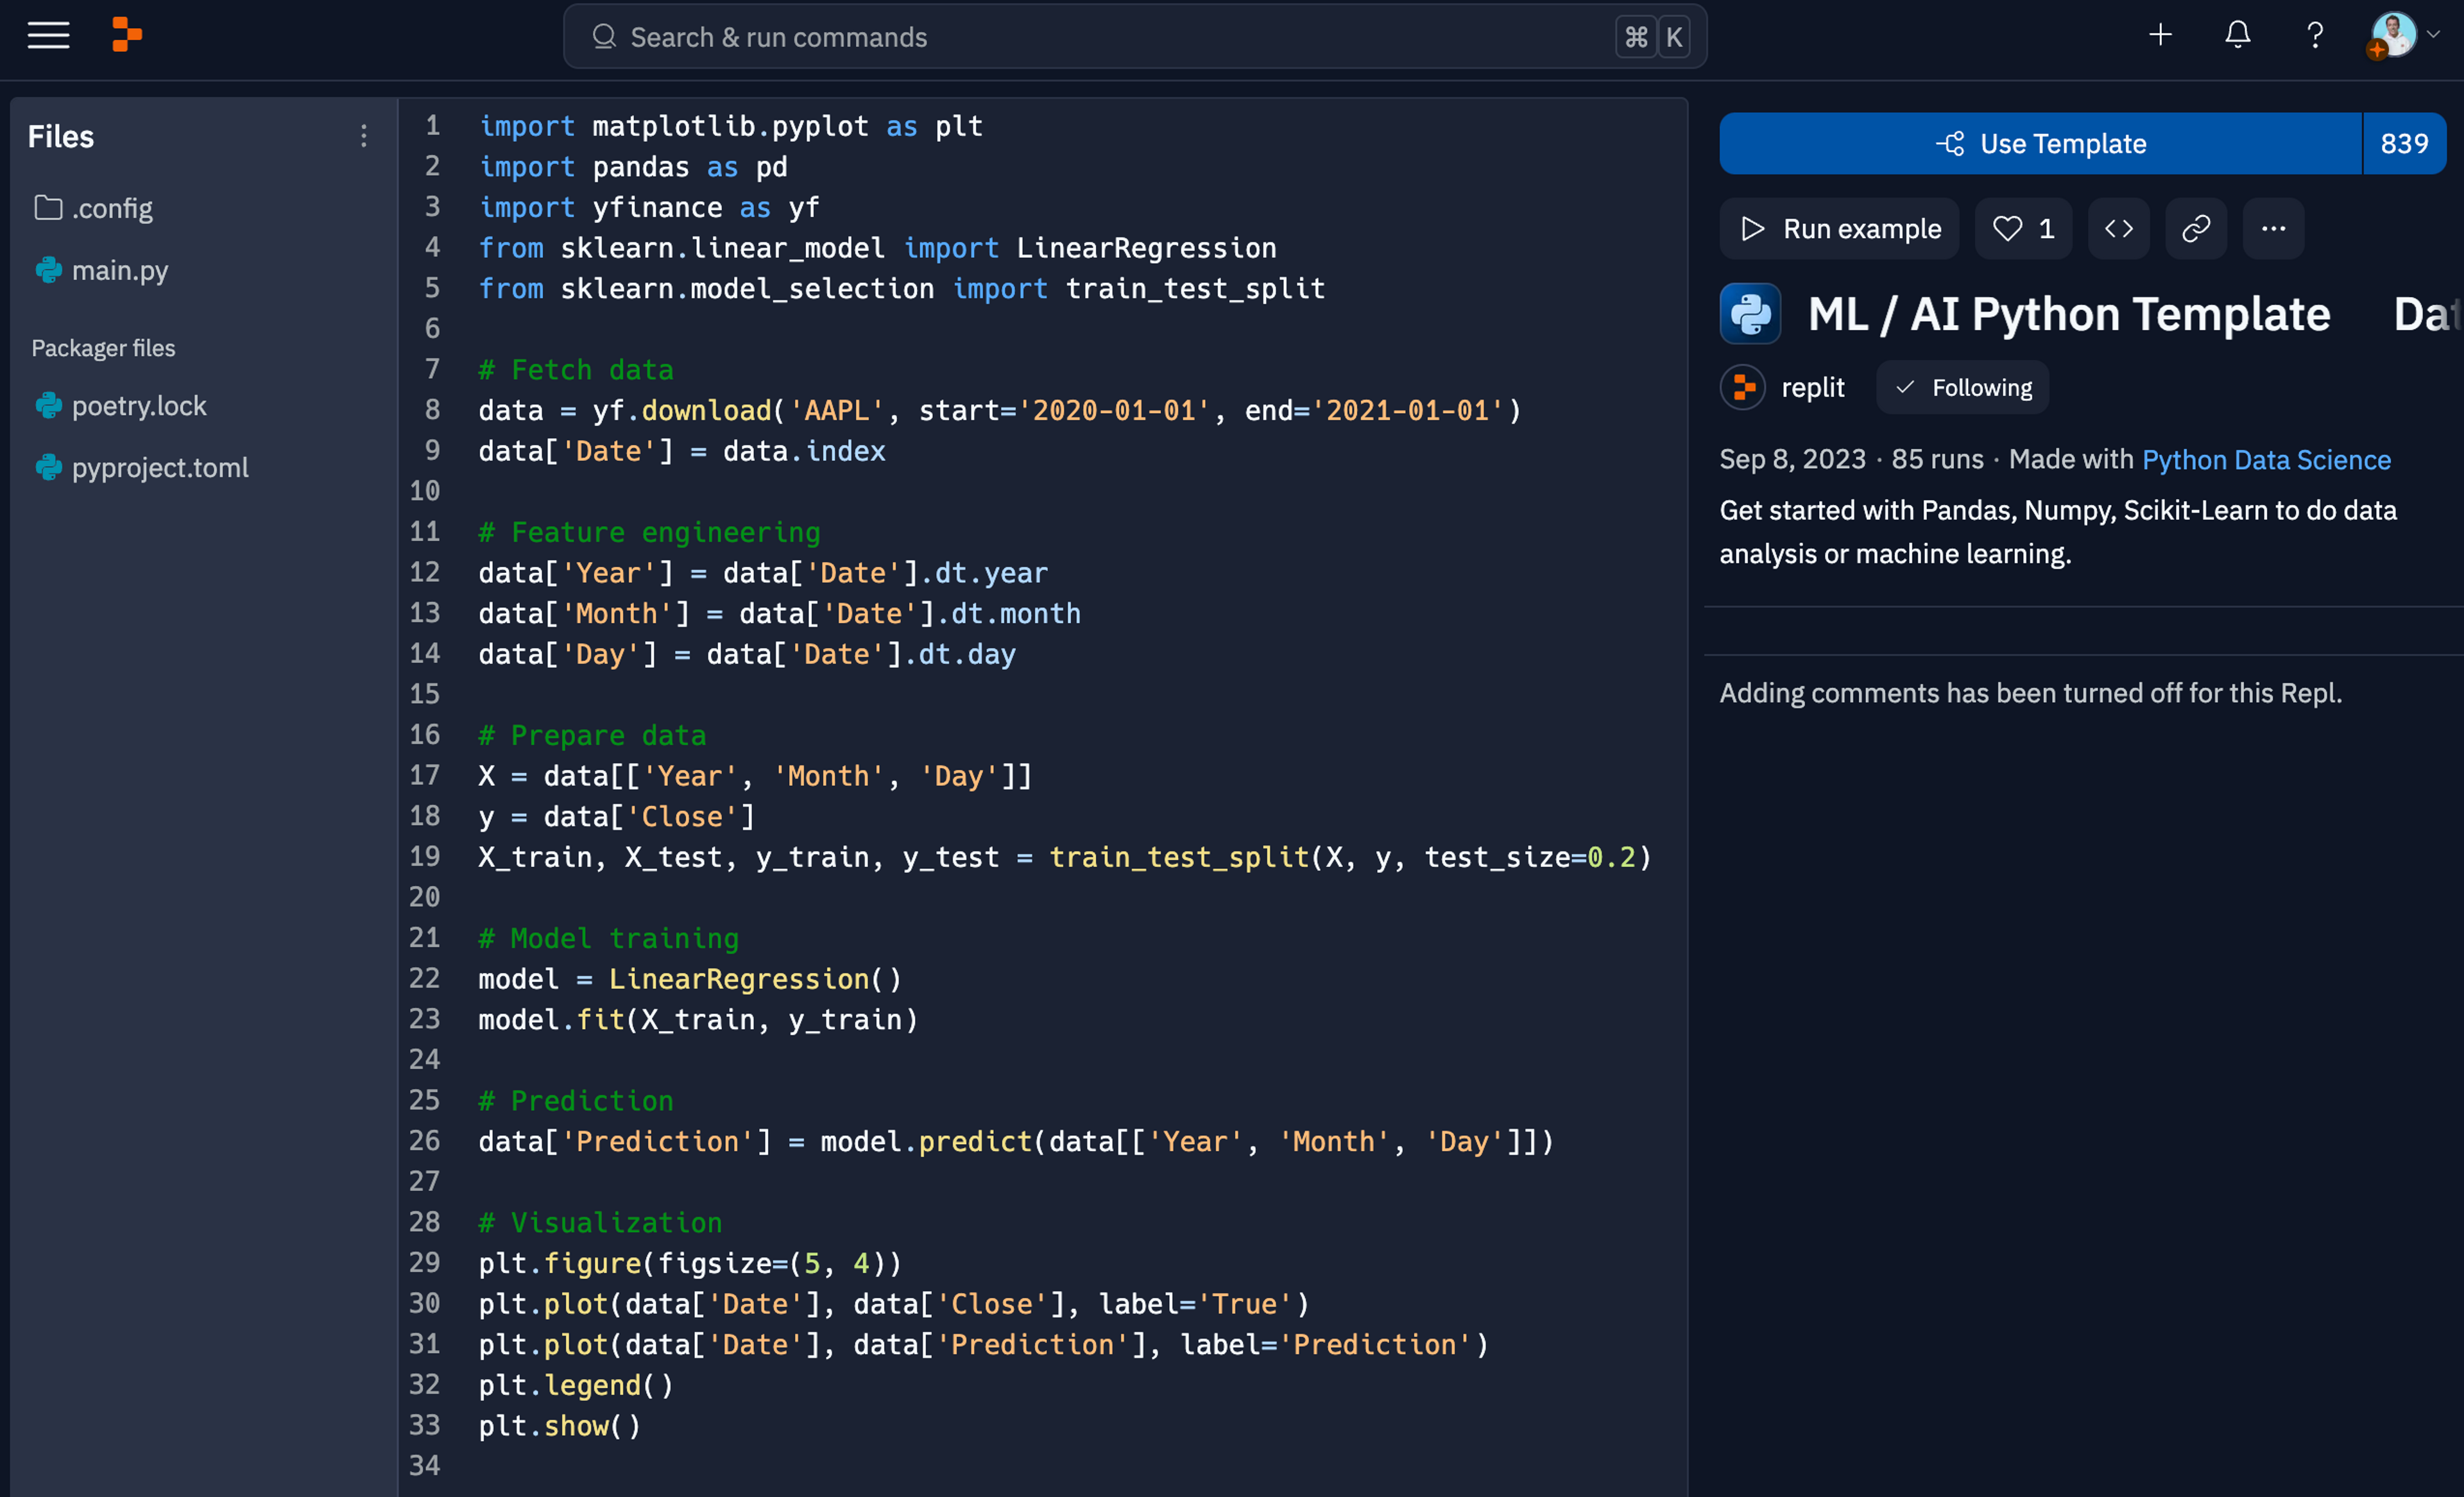Image resolution: width=2464 pixels, height=1497 pixels.
Task: Toggle the heart like button
Action: 2022,229
